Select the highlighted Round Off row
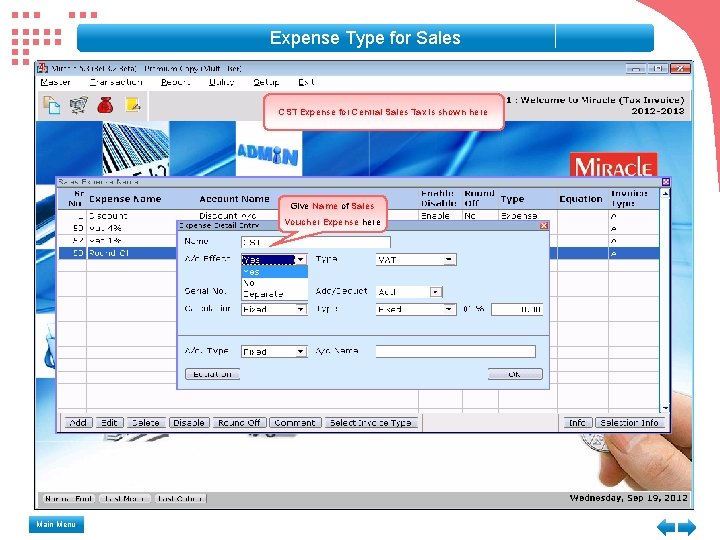This screenshot has width=720, height=540. [x=358, y=253]
